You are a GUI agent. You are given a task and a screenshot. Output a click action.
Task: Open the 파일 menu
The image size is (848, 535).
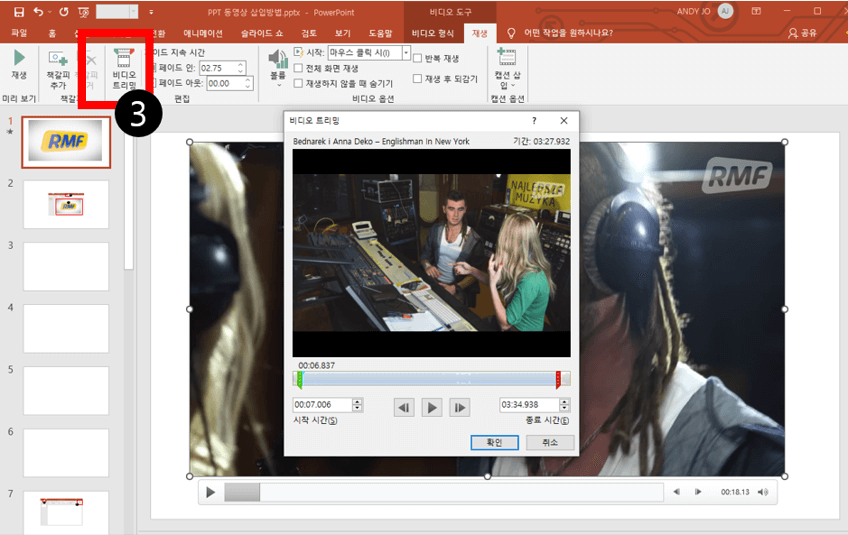pos(19,33)
